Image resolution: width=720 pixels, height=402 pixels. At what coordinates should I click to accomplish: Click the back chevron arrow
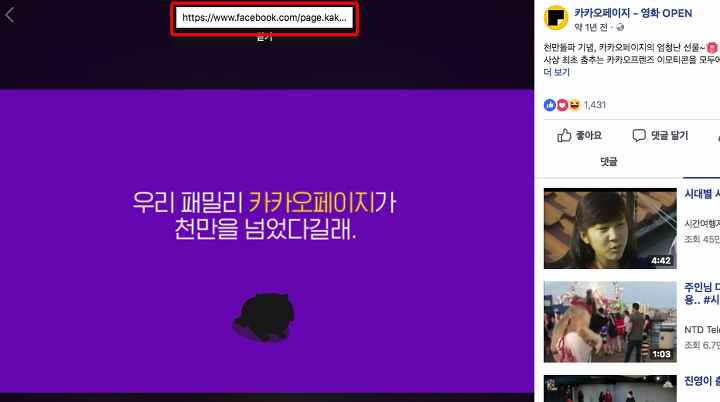(10, 15)
